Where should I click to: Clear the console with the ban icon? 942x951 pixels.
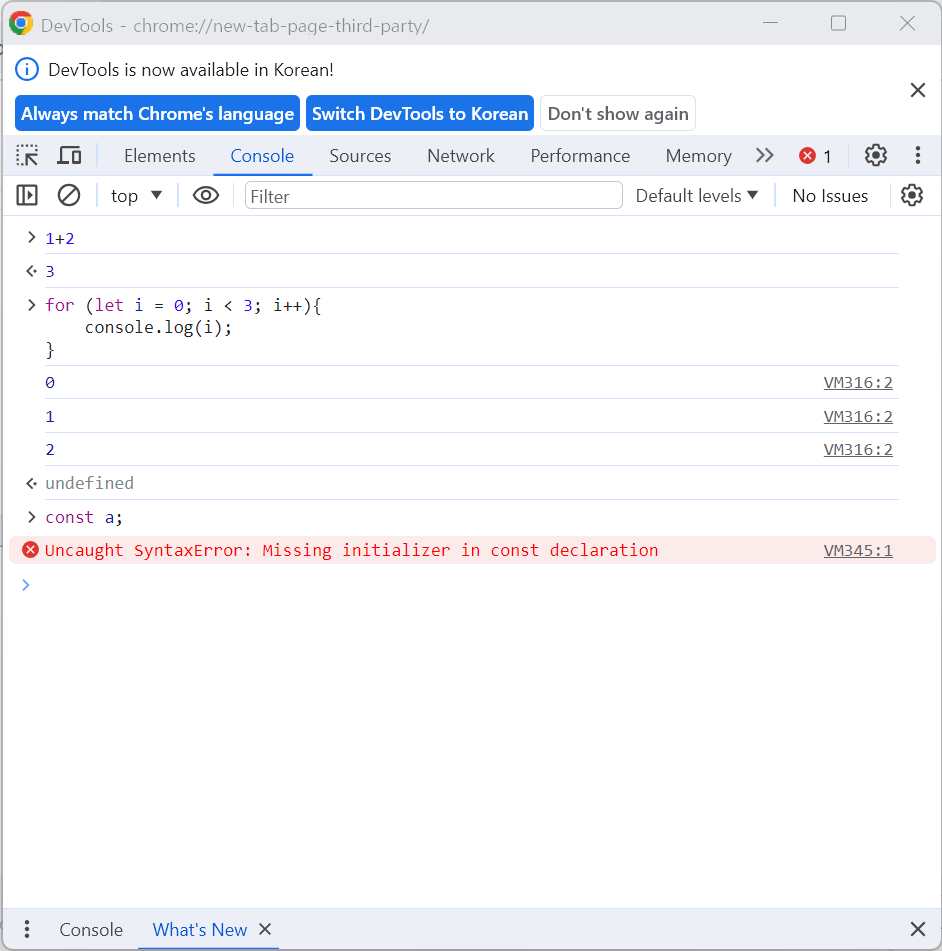[69, 195]
